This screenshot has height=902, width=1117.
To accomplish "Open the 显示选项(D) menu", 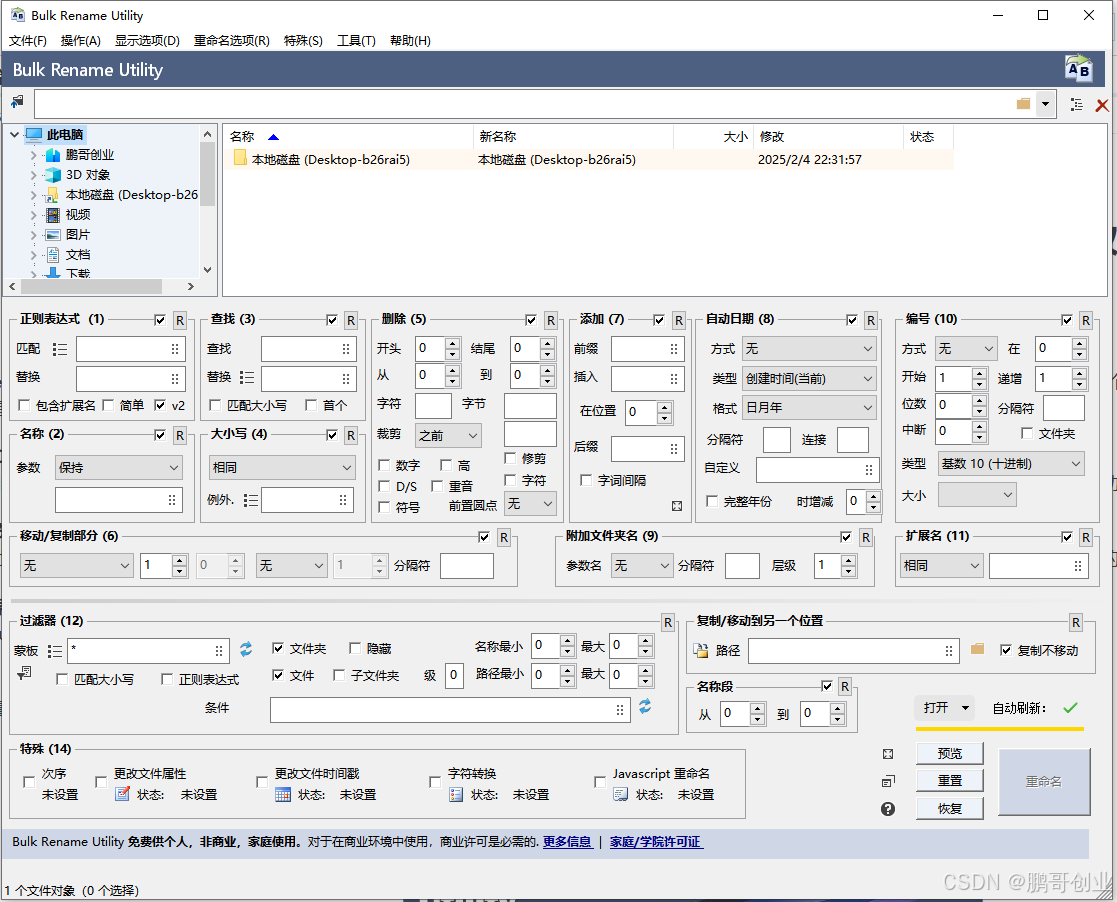I will pos(147,41).
